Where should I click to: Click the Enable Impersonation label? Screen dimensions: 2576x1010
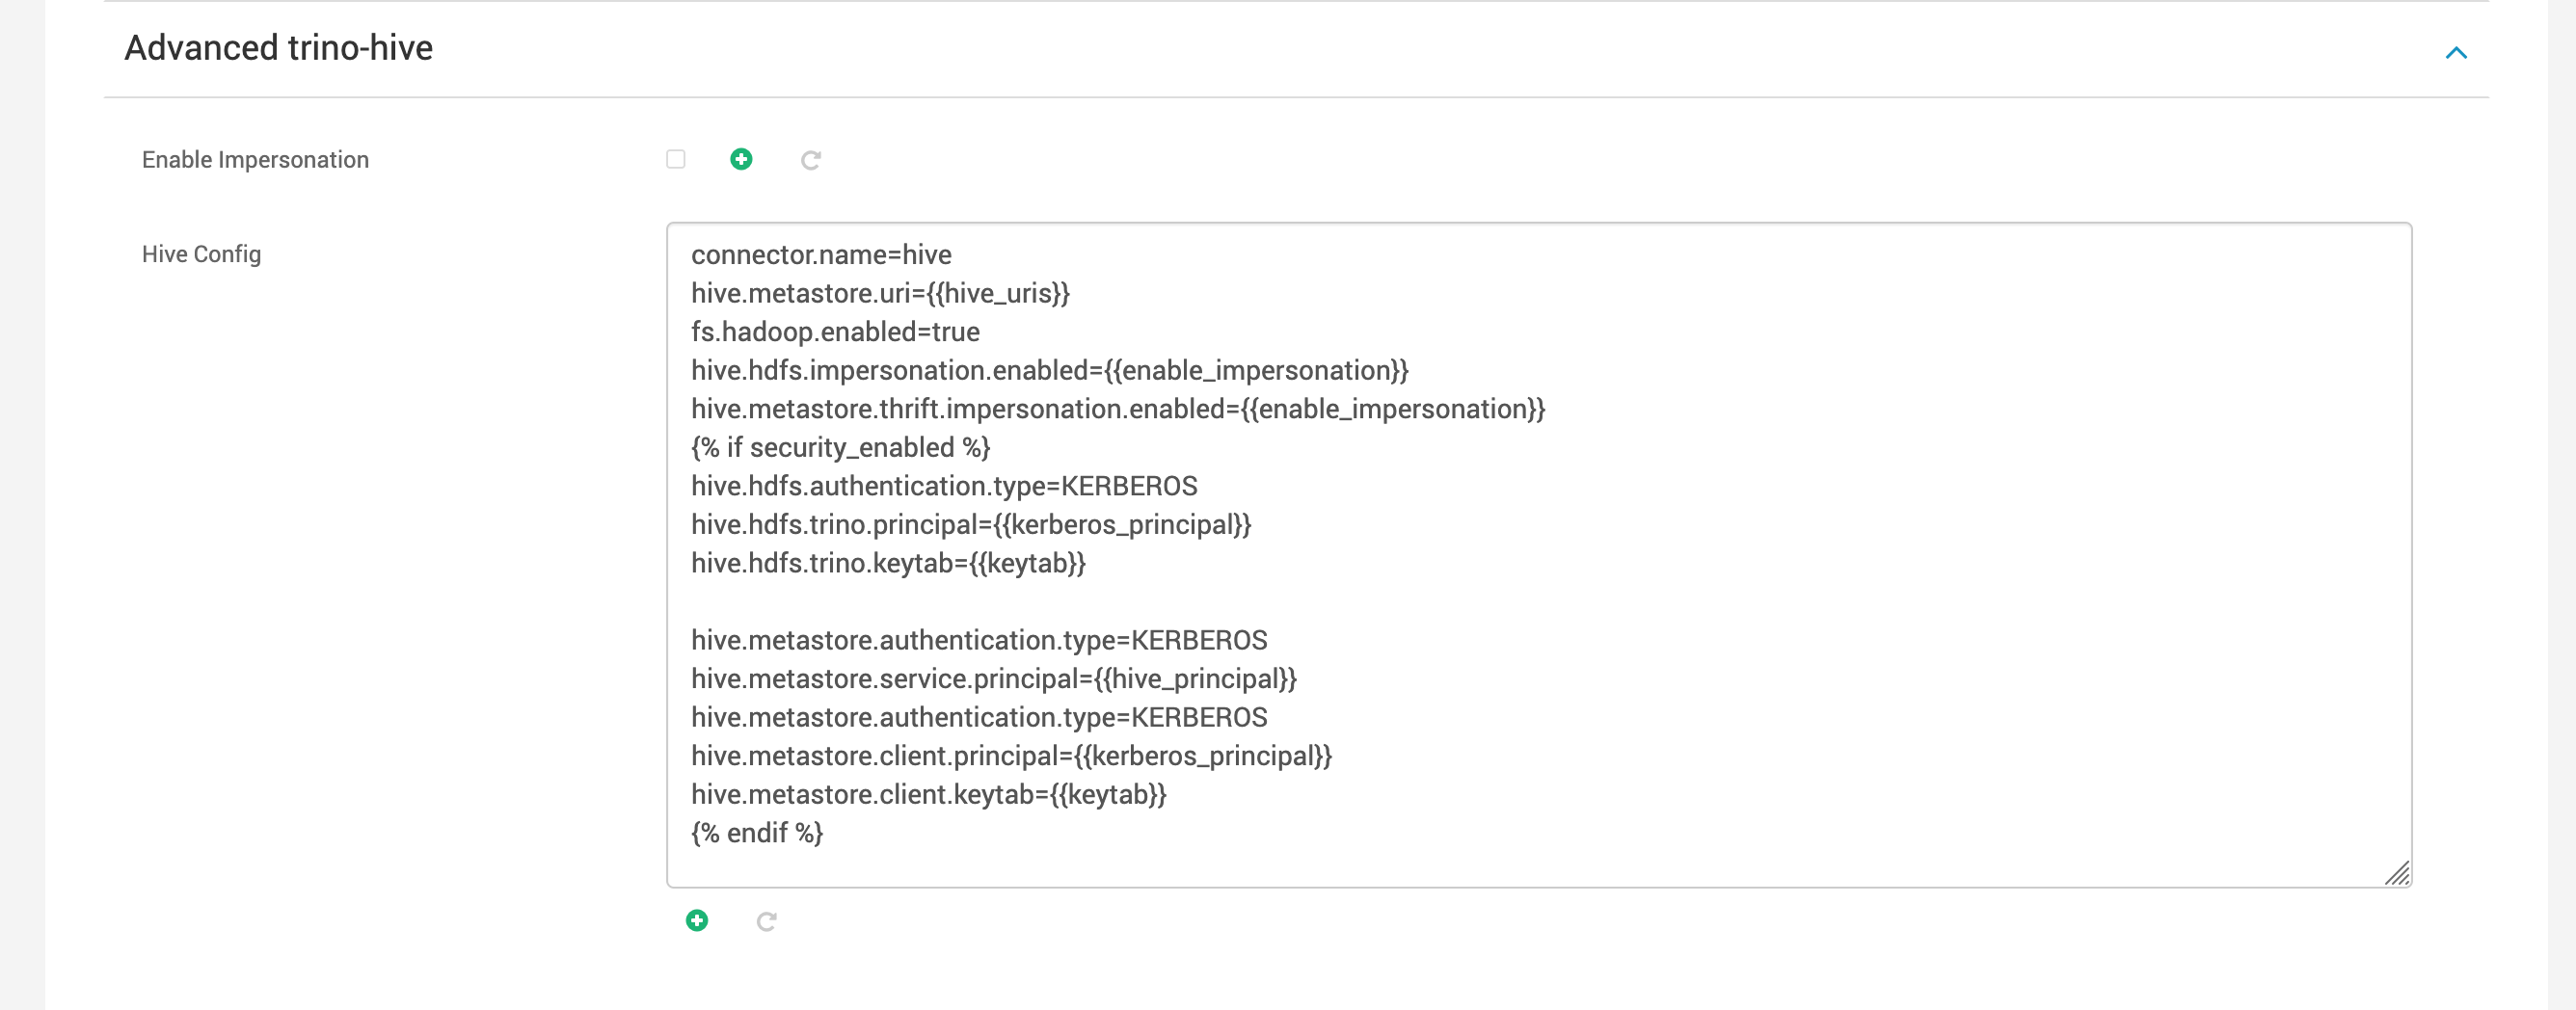click(255, 160)
